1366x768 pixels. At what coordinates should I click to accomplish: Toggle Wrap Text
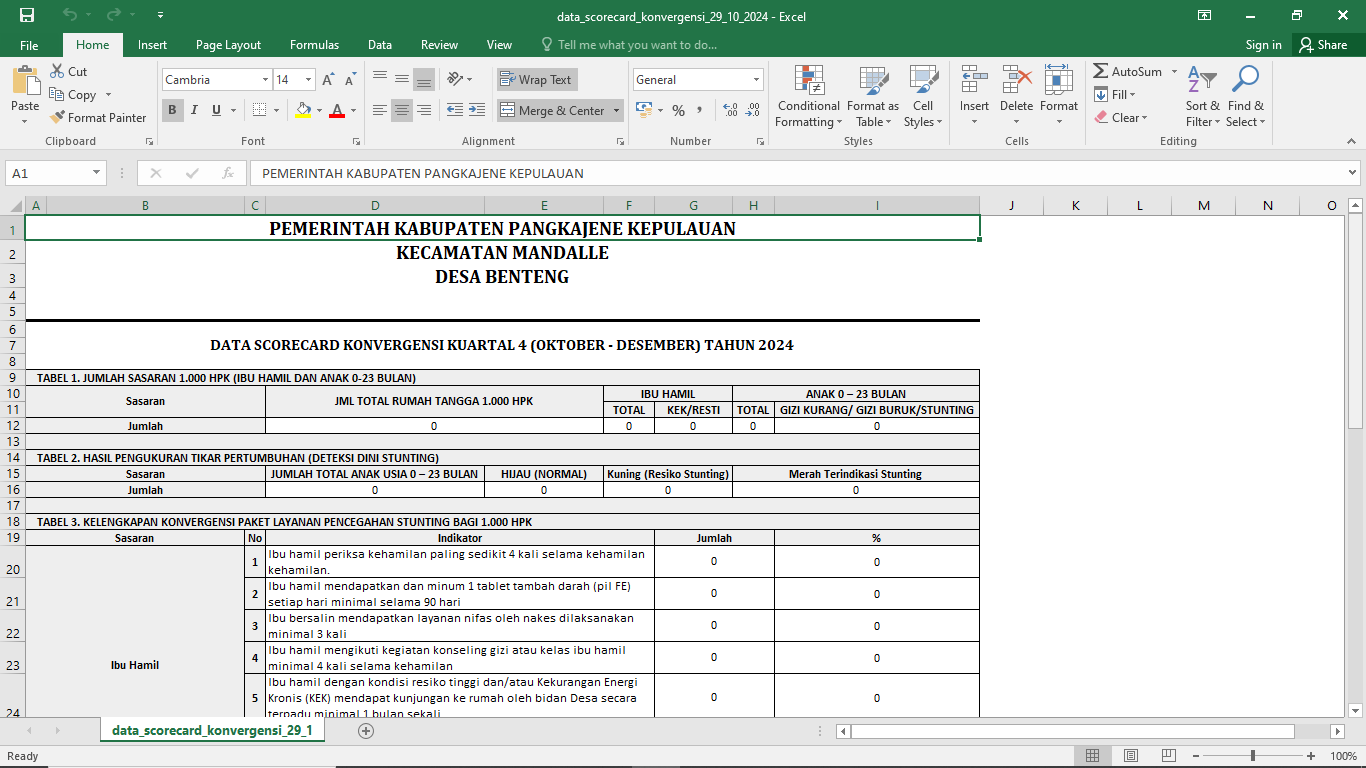click(x=536, y=80)
